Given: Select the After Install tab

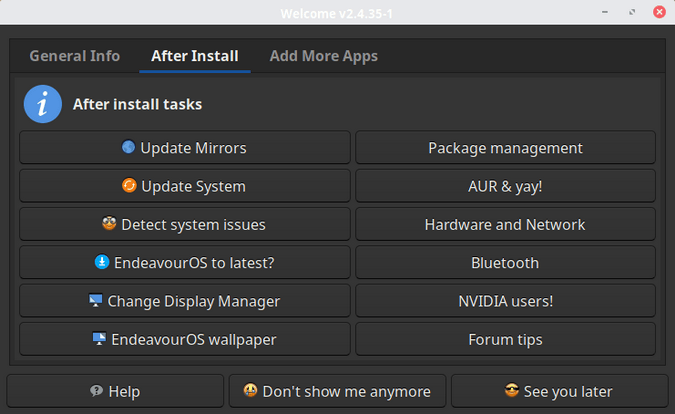Looking at the screenshot, I should click(195, 56).
